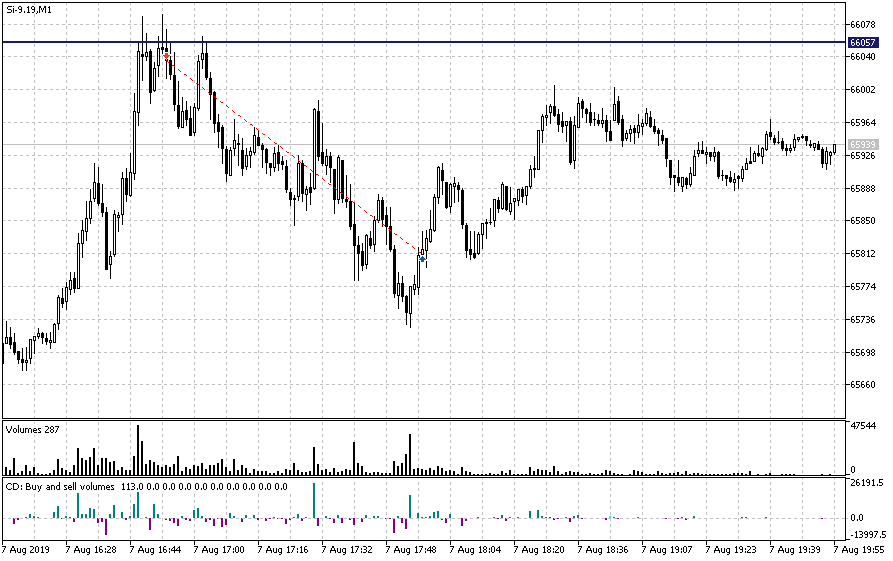Click the 7 Aug 17:00 time label

pyautogui.click(x=219, y=550)
